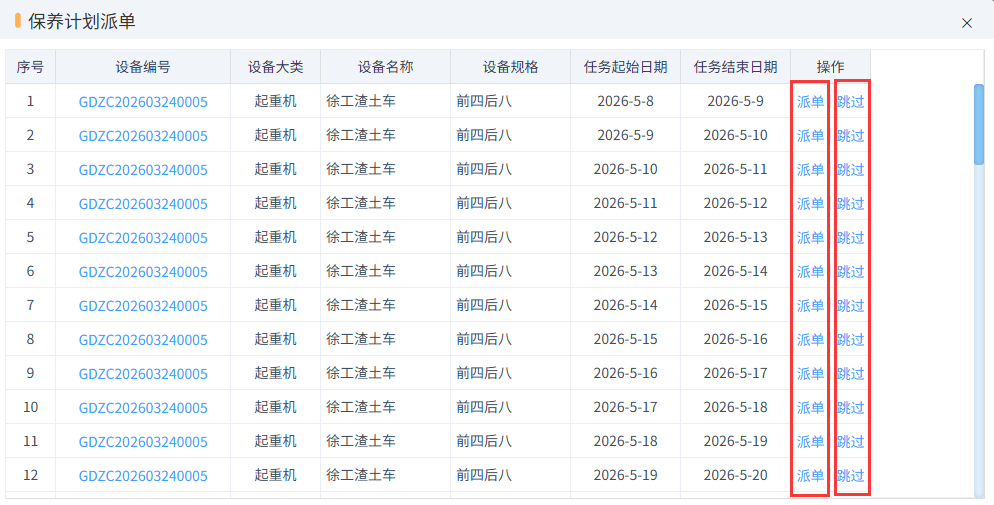Image resolution: width=994 pixels, height=505 pixels.
Task: Open device number link in row 5
Action: coord(143,238)
